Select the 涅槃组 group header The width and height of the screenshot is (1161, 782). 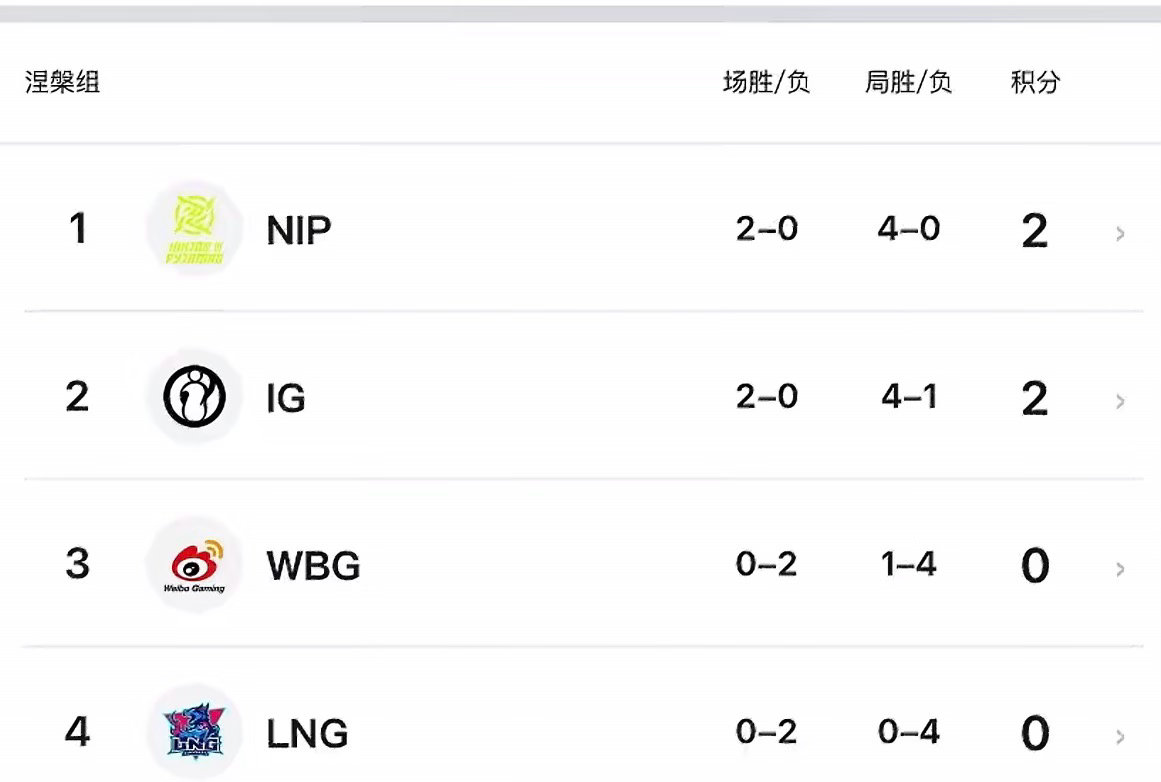tap(62, 81)
